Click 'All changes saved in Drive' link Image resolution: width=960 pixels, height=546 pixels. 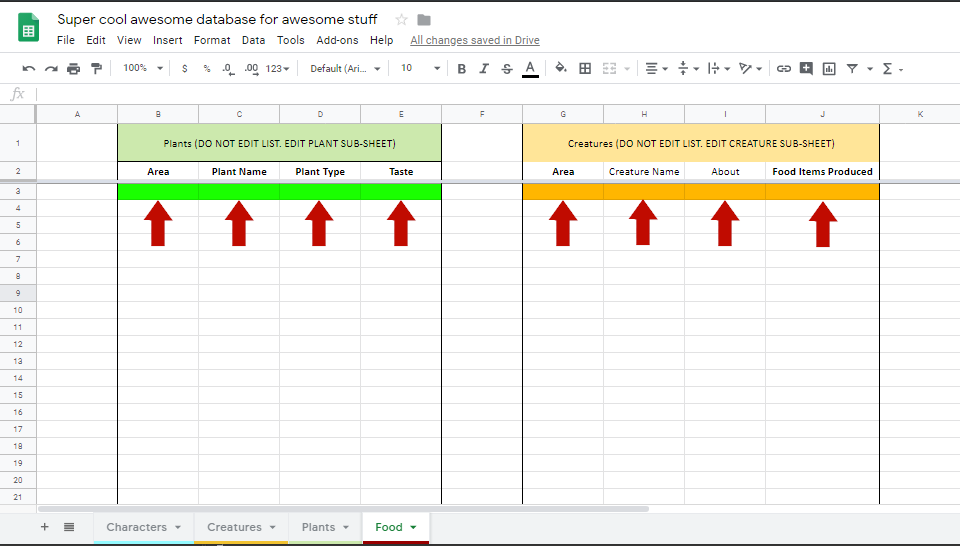[474, 40]
